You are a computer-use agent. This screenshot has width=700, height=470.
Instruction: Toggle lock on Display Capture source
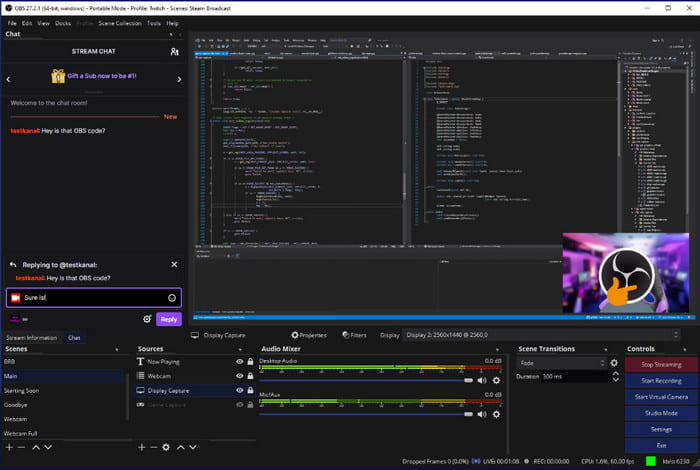click(250, 390)
